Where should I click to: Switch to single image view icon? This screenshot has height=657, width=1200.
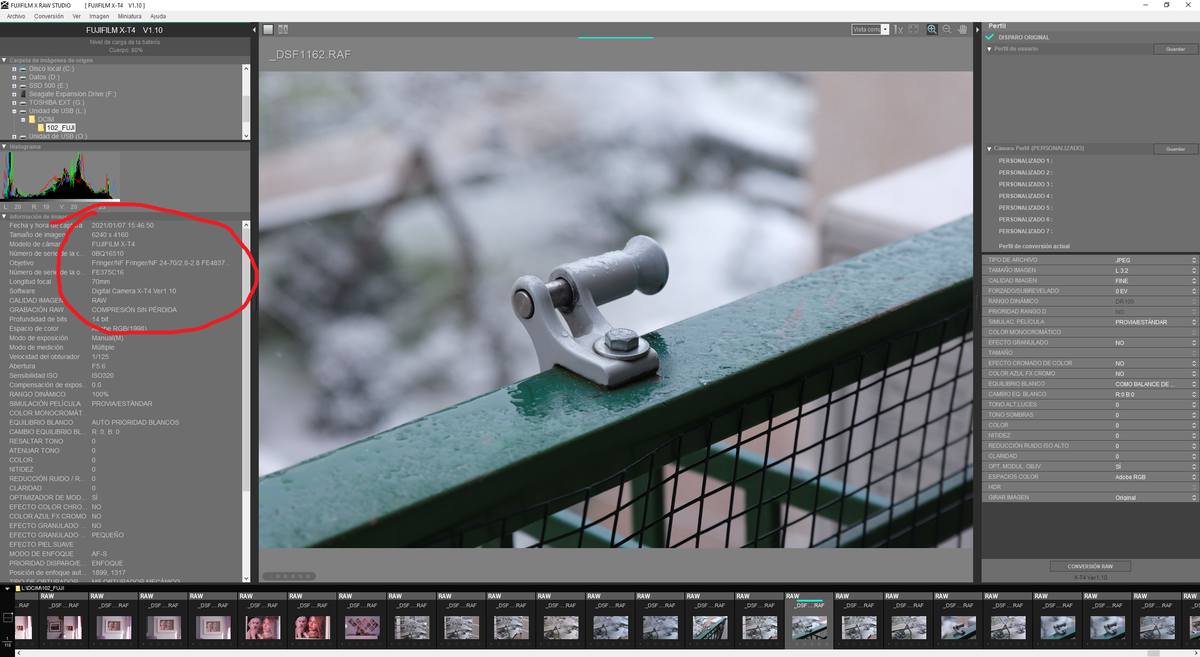point(268,30)
